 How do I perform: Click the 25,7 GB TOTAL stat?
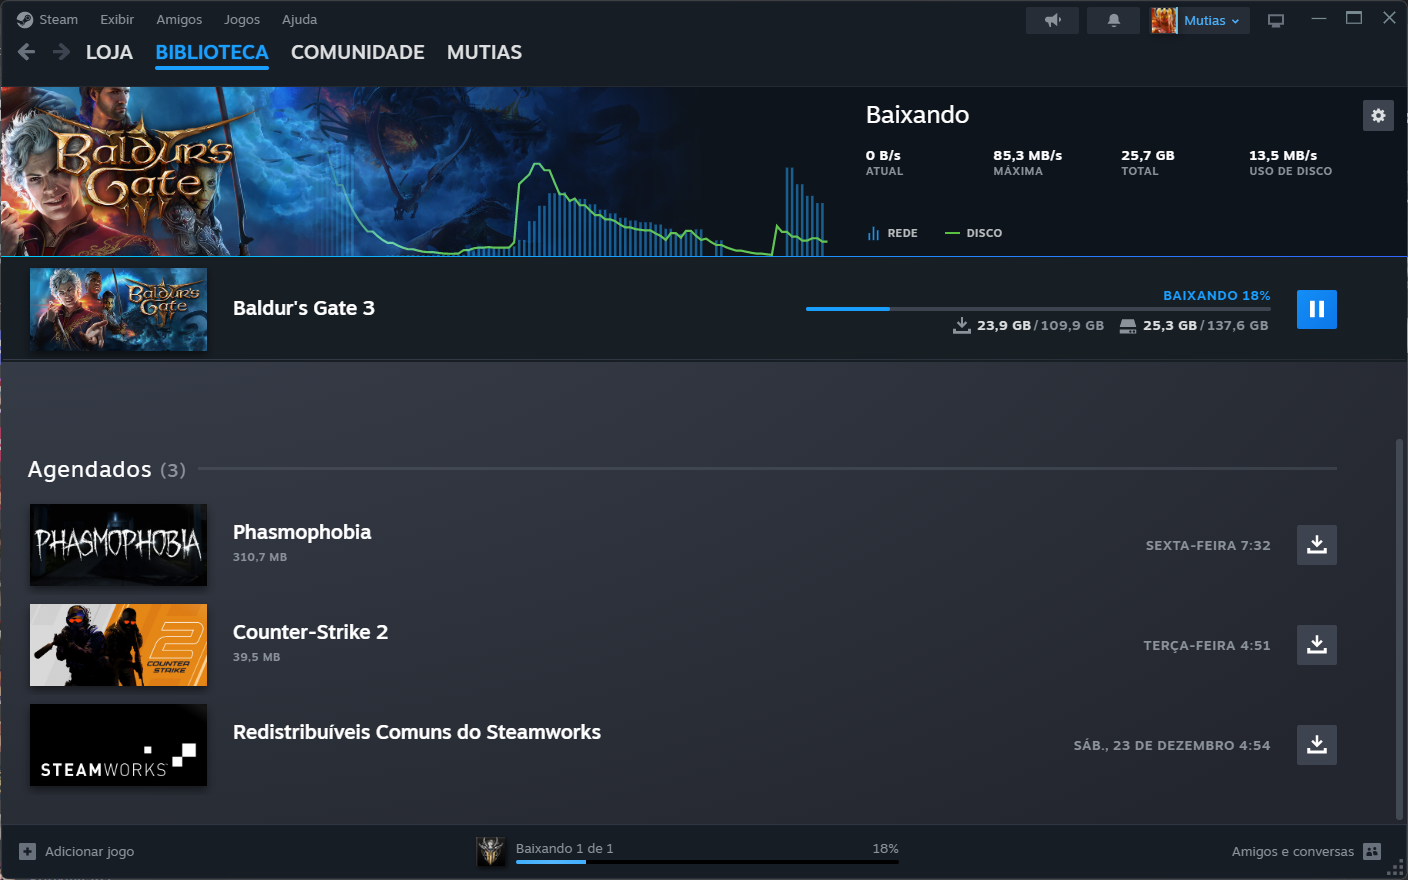pyautogui.click(x=1148, y=162)
